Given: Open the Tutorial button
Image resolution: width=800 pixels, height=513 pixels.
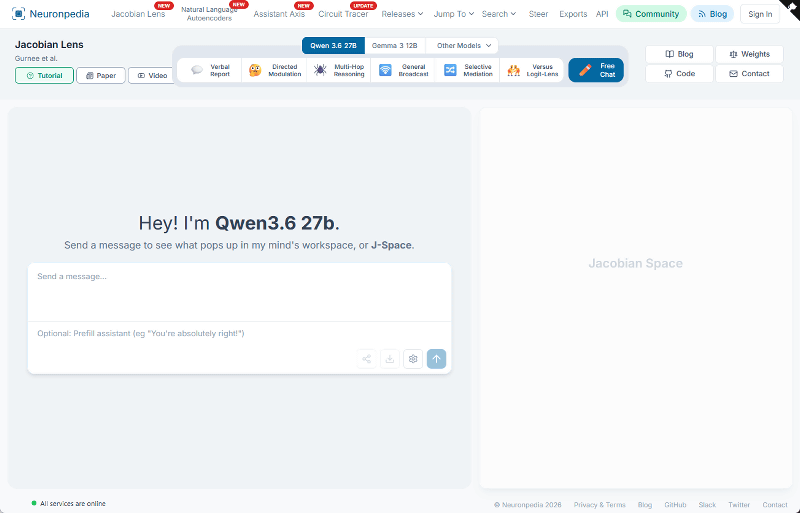Looking at the screenshot, I should [x=44, y=76].
